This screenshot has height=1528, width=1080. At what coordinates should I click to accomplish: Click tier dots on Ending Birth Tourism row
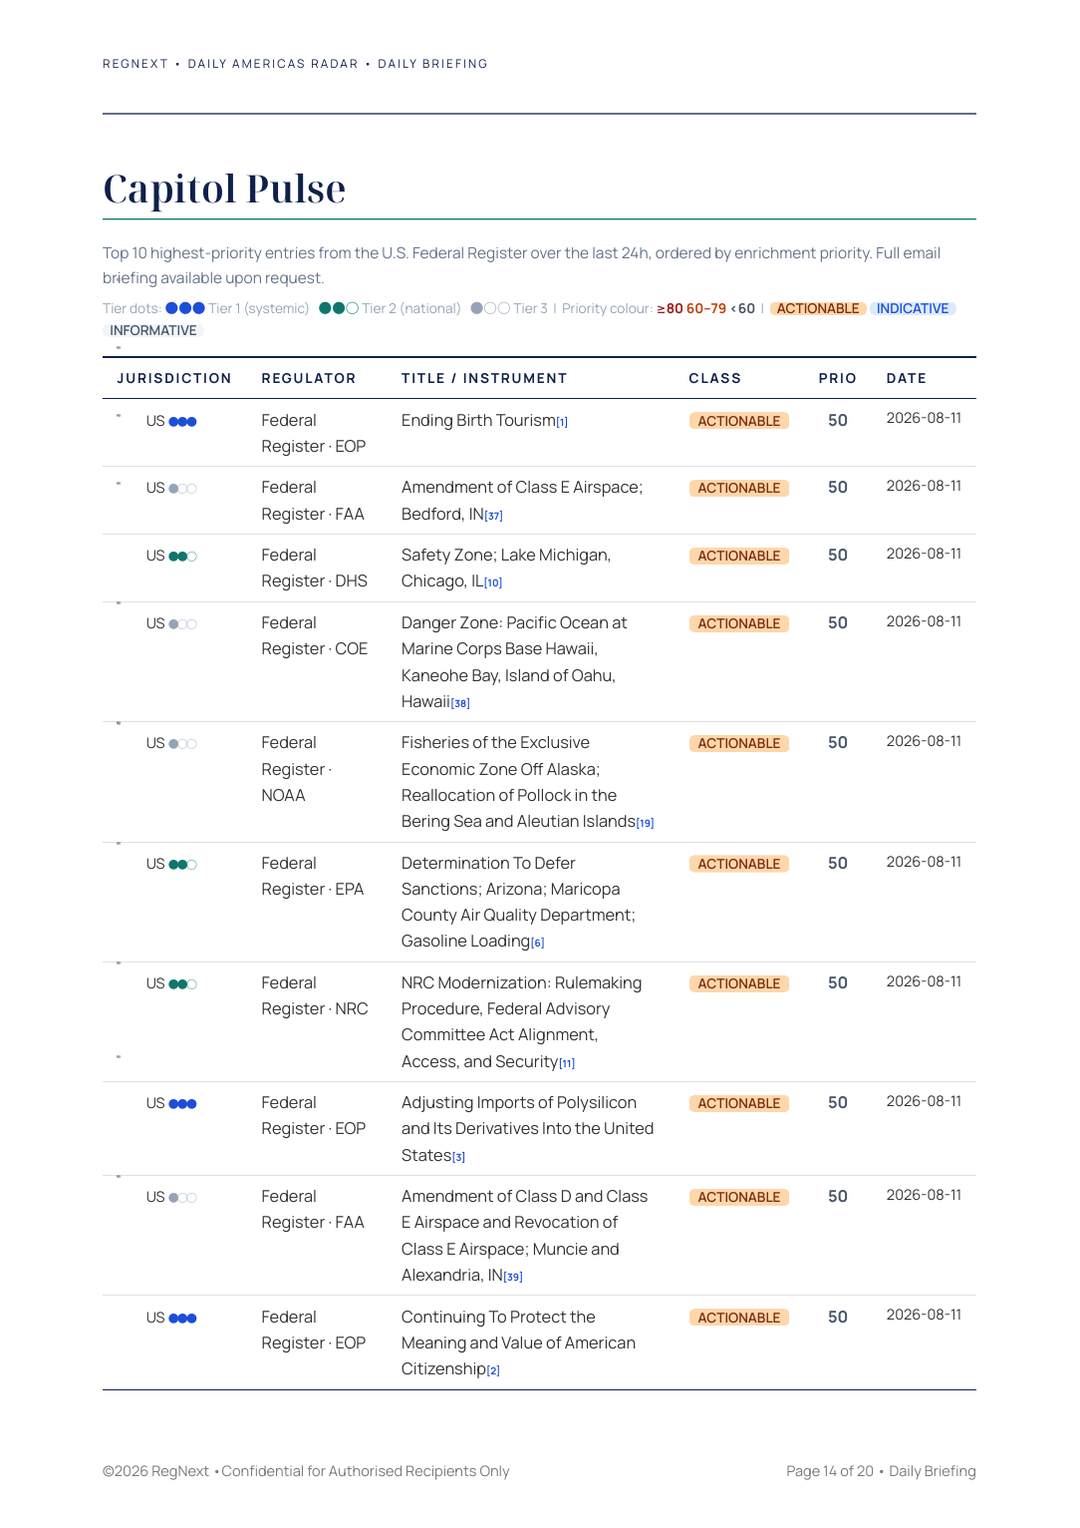coord(183,422)
